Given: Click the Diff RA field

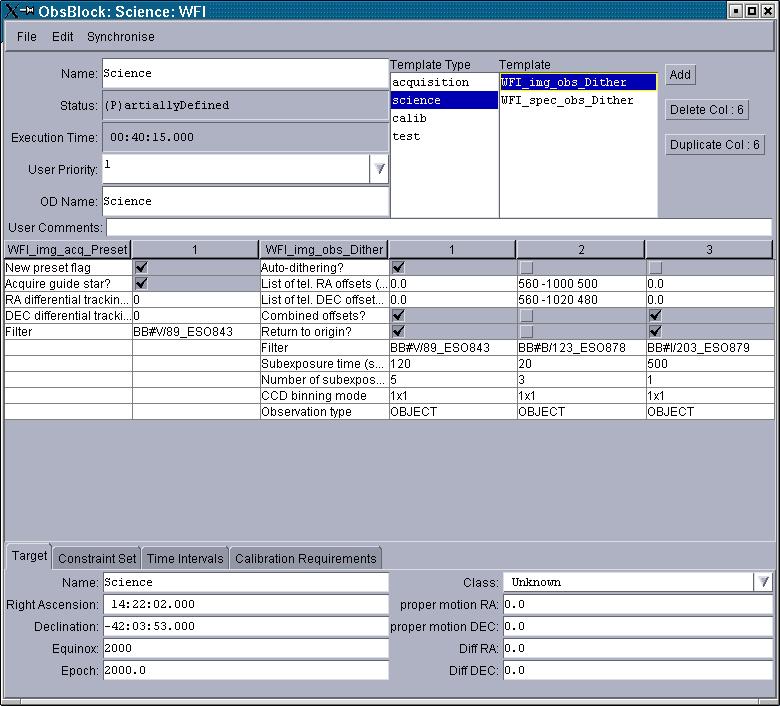Looking at the screenshot, I should pyautogui.click(x=638, y=648).
